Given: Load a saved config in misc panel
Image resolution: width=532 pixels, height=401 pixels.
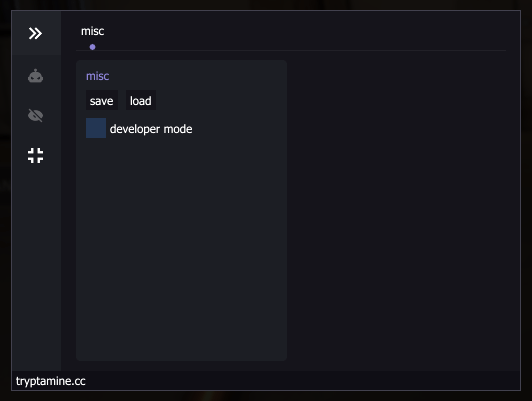Looking at the screenshot, I should tap(141, 100).
